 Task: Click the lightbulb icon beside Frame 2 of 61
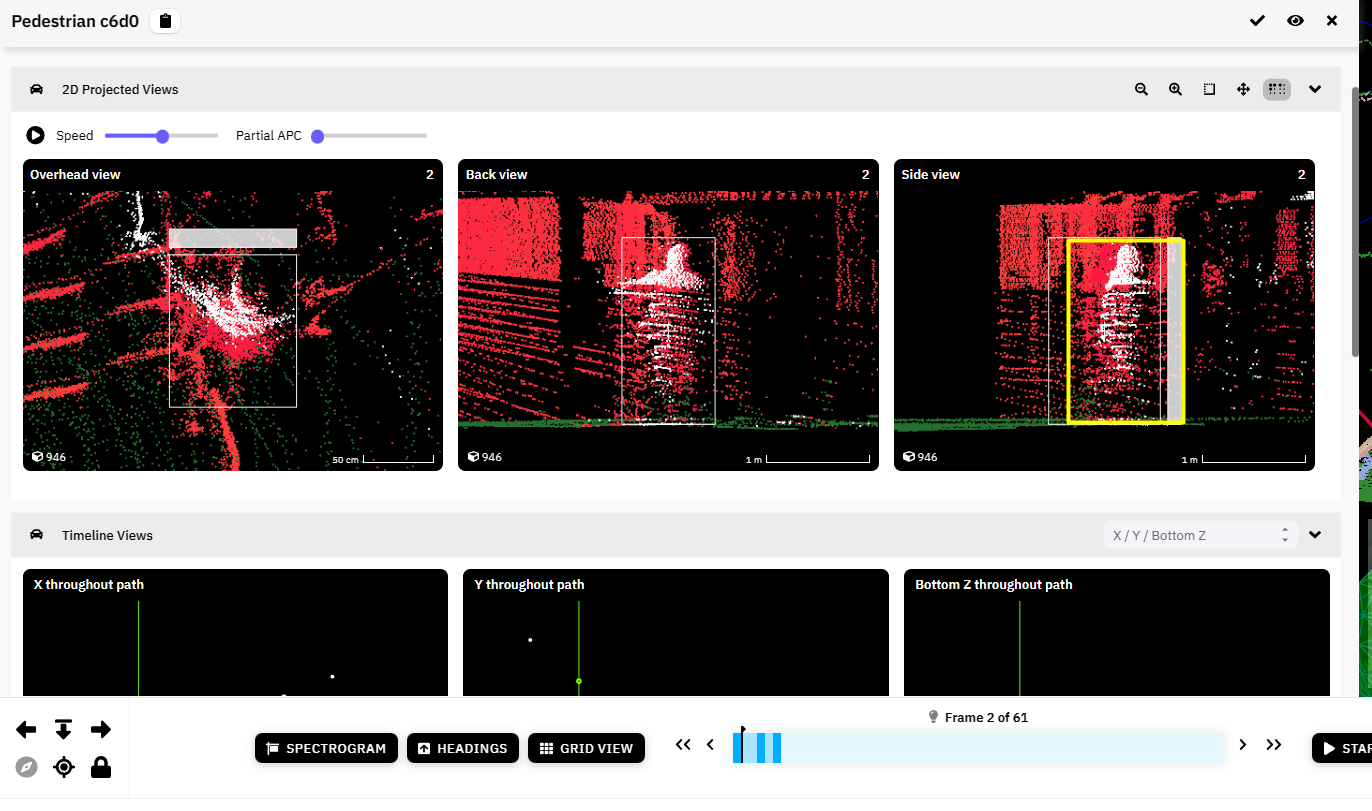coord(933,717)
